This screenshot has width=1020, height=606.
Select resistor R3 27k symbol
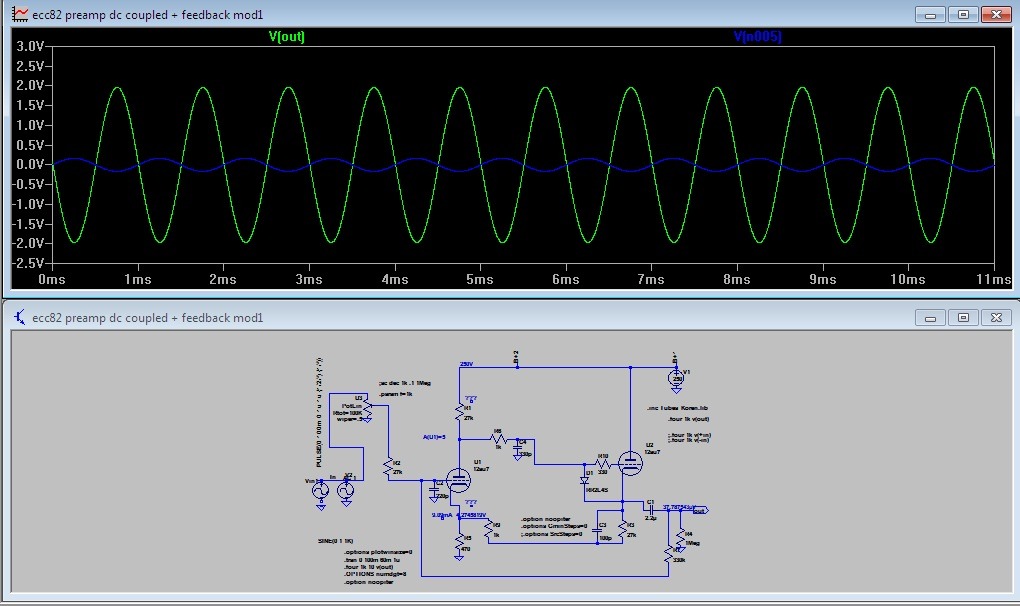click(x=623, y=530)
